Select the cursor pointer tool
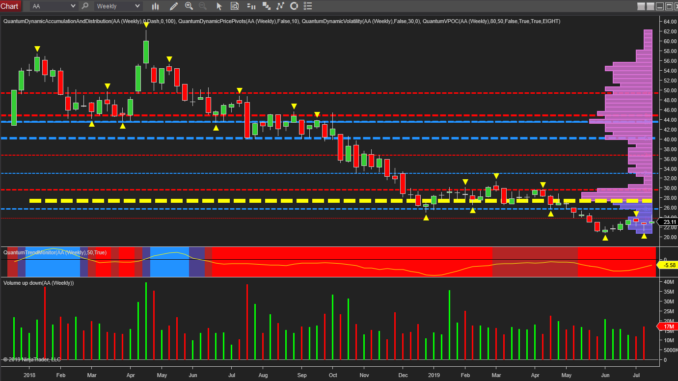The image size is (678, 381). (219, 6)
